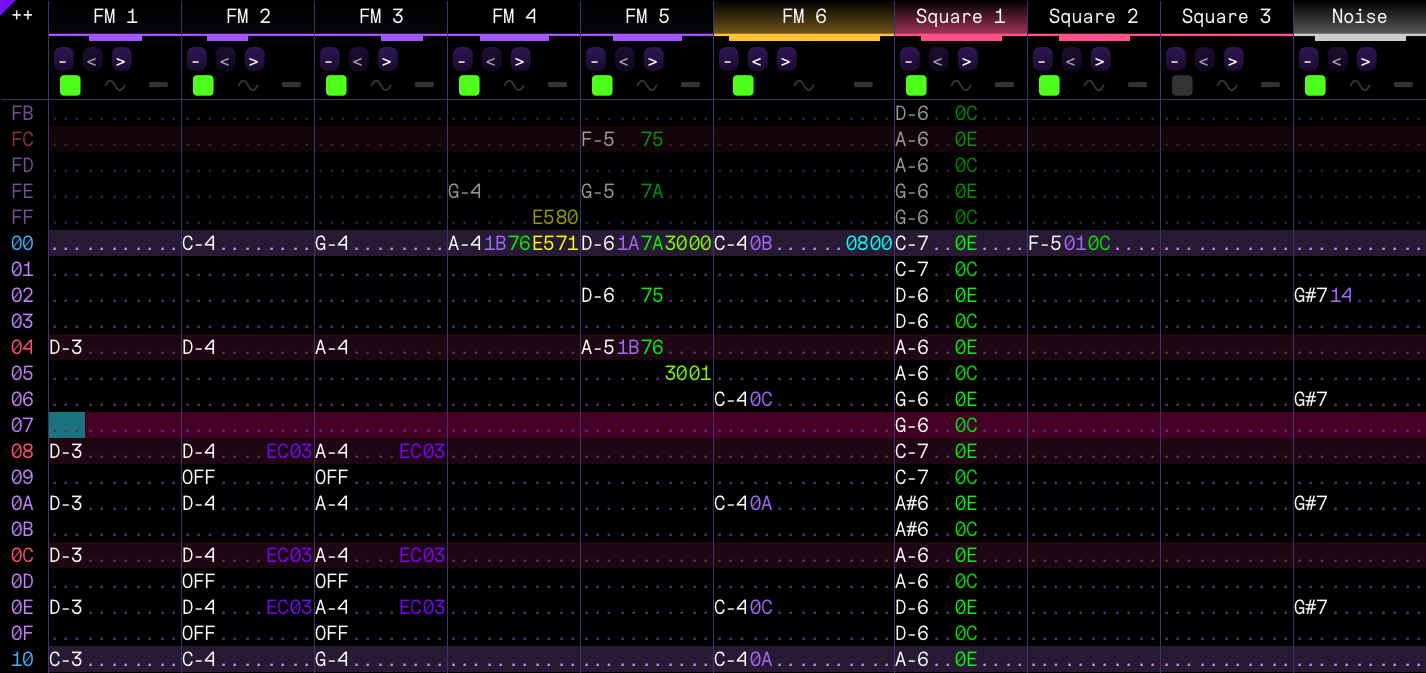Select the teal cursor cell in row 07
The height and width of the screenshot is (673, 1426).
coord(67,425)
